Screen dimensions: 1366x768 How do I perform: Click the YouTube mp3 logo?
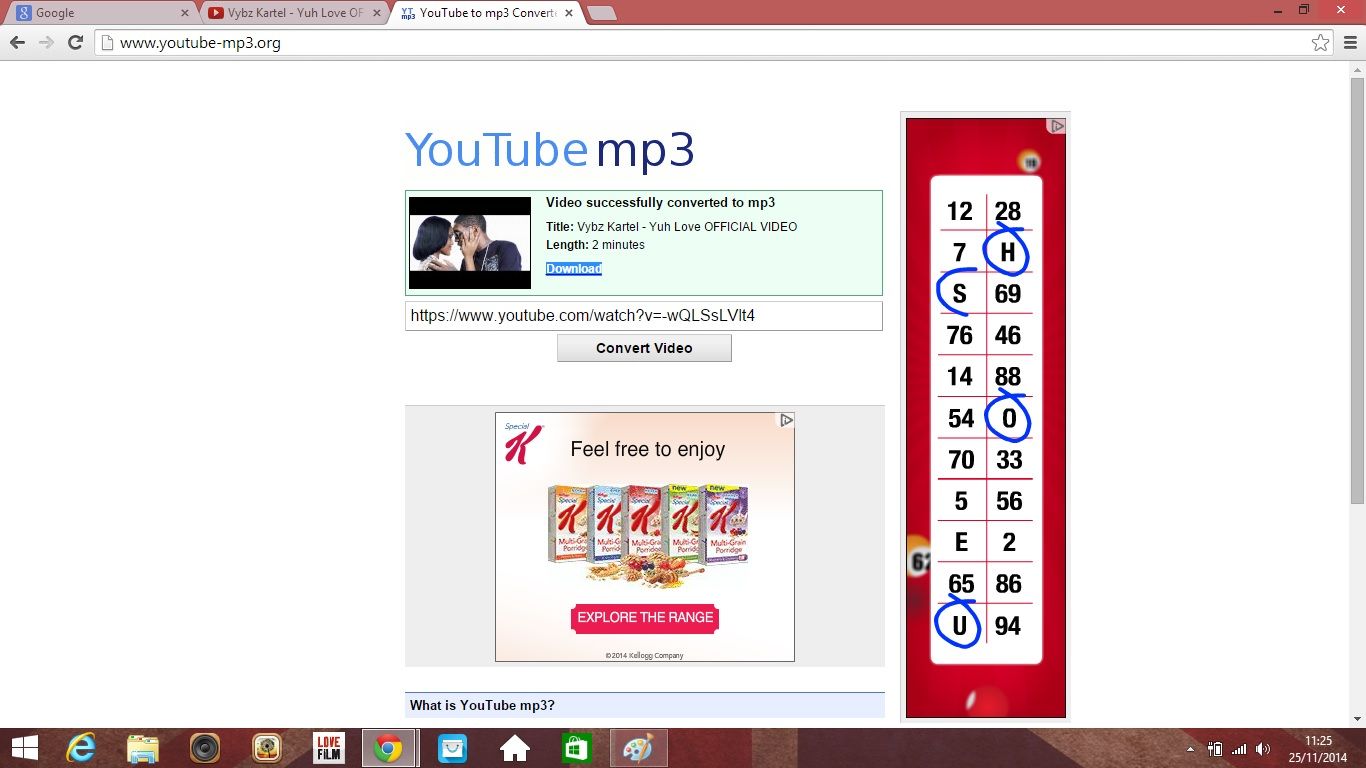(x=550, y=150)
